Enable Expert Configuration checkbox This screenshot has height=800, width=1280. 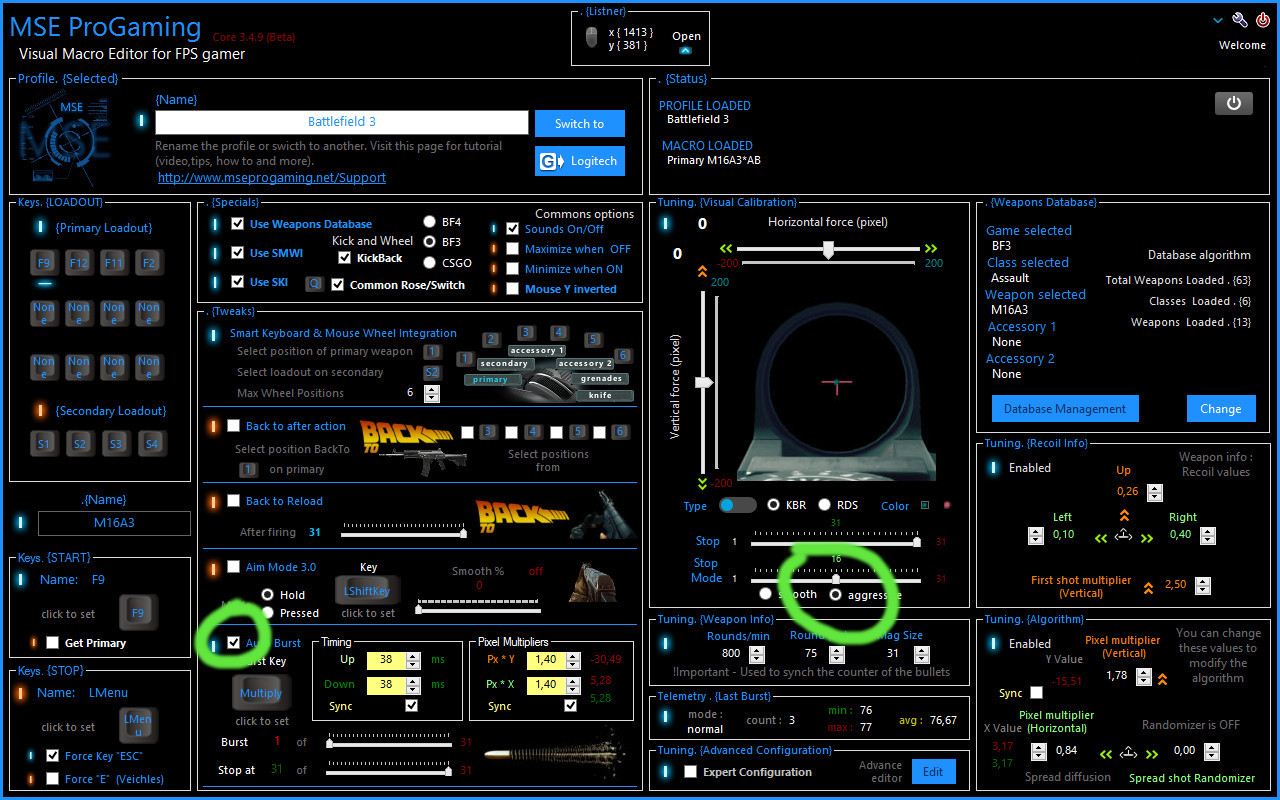[690, 772]
